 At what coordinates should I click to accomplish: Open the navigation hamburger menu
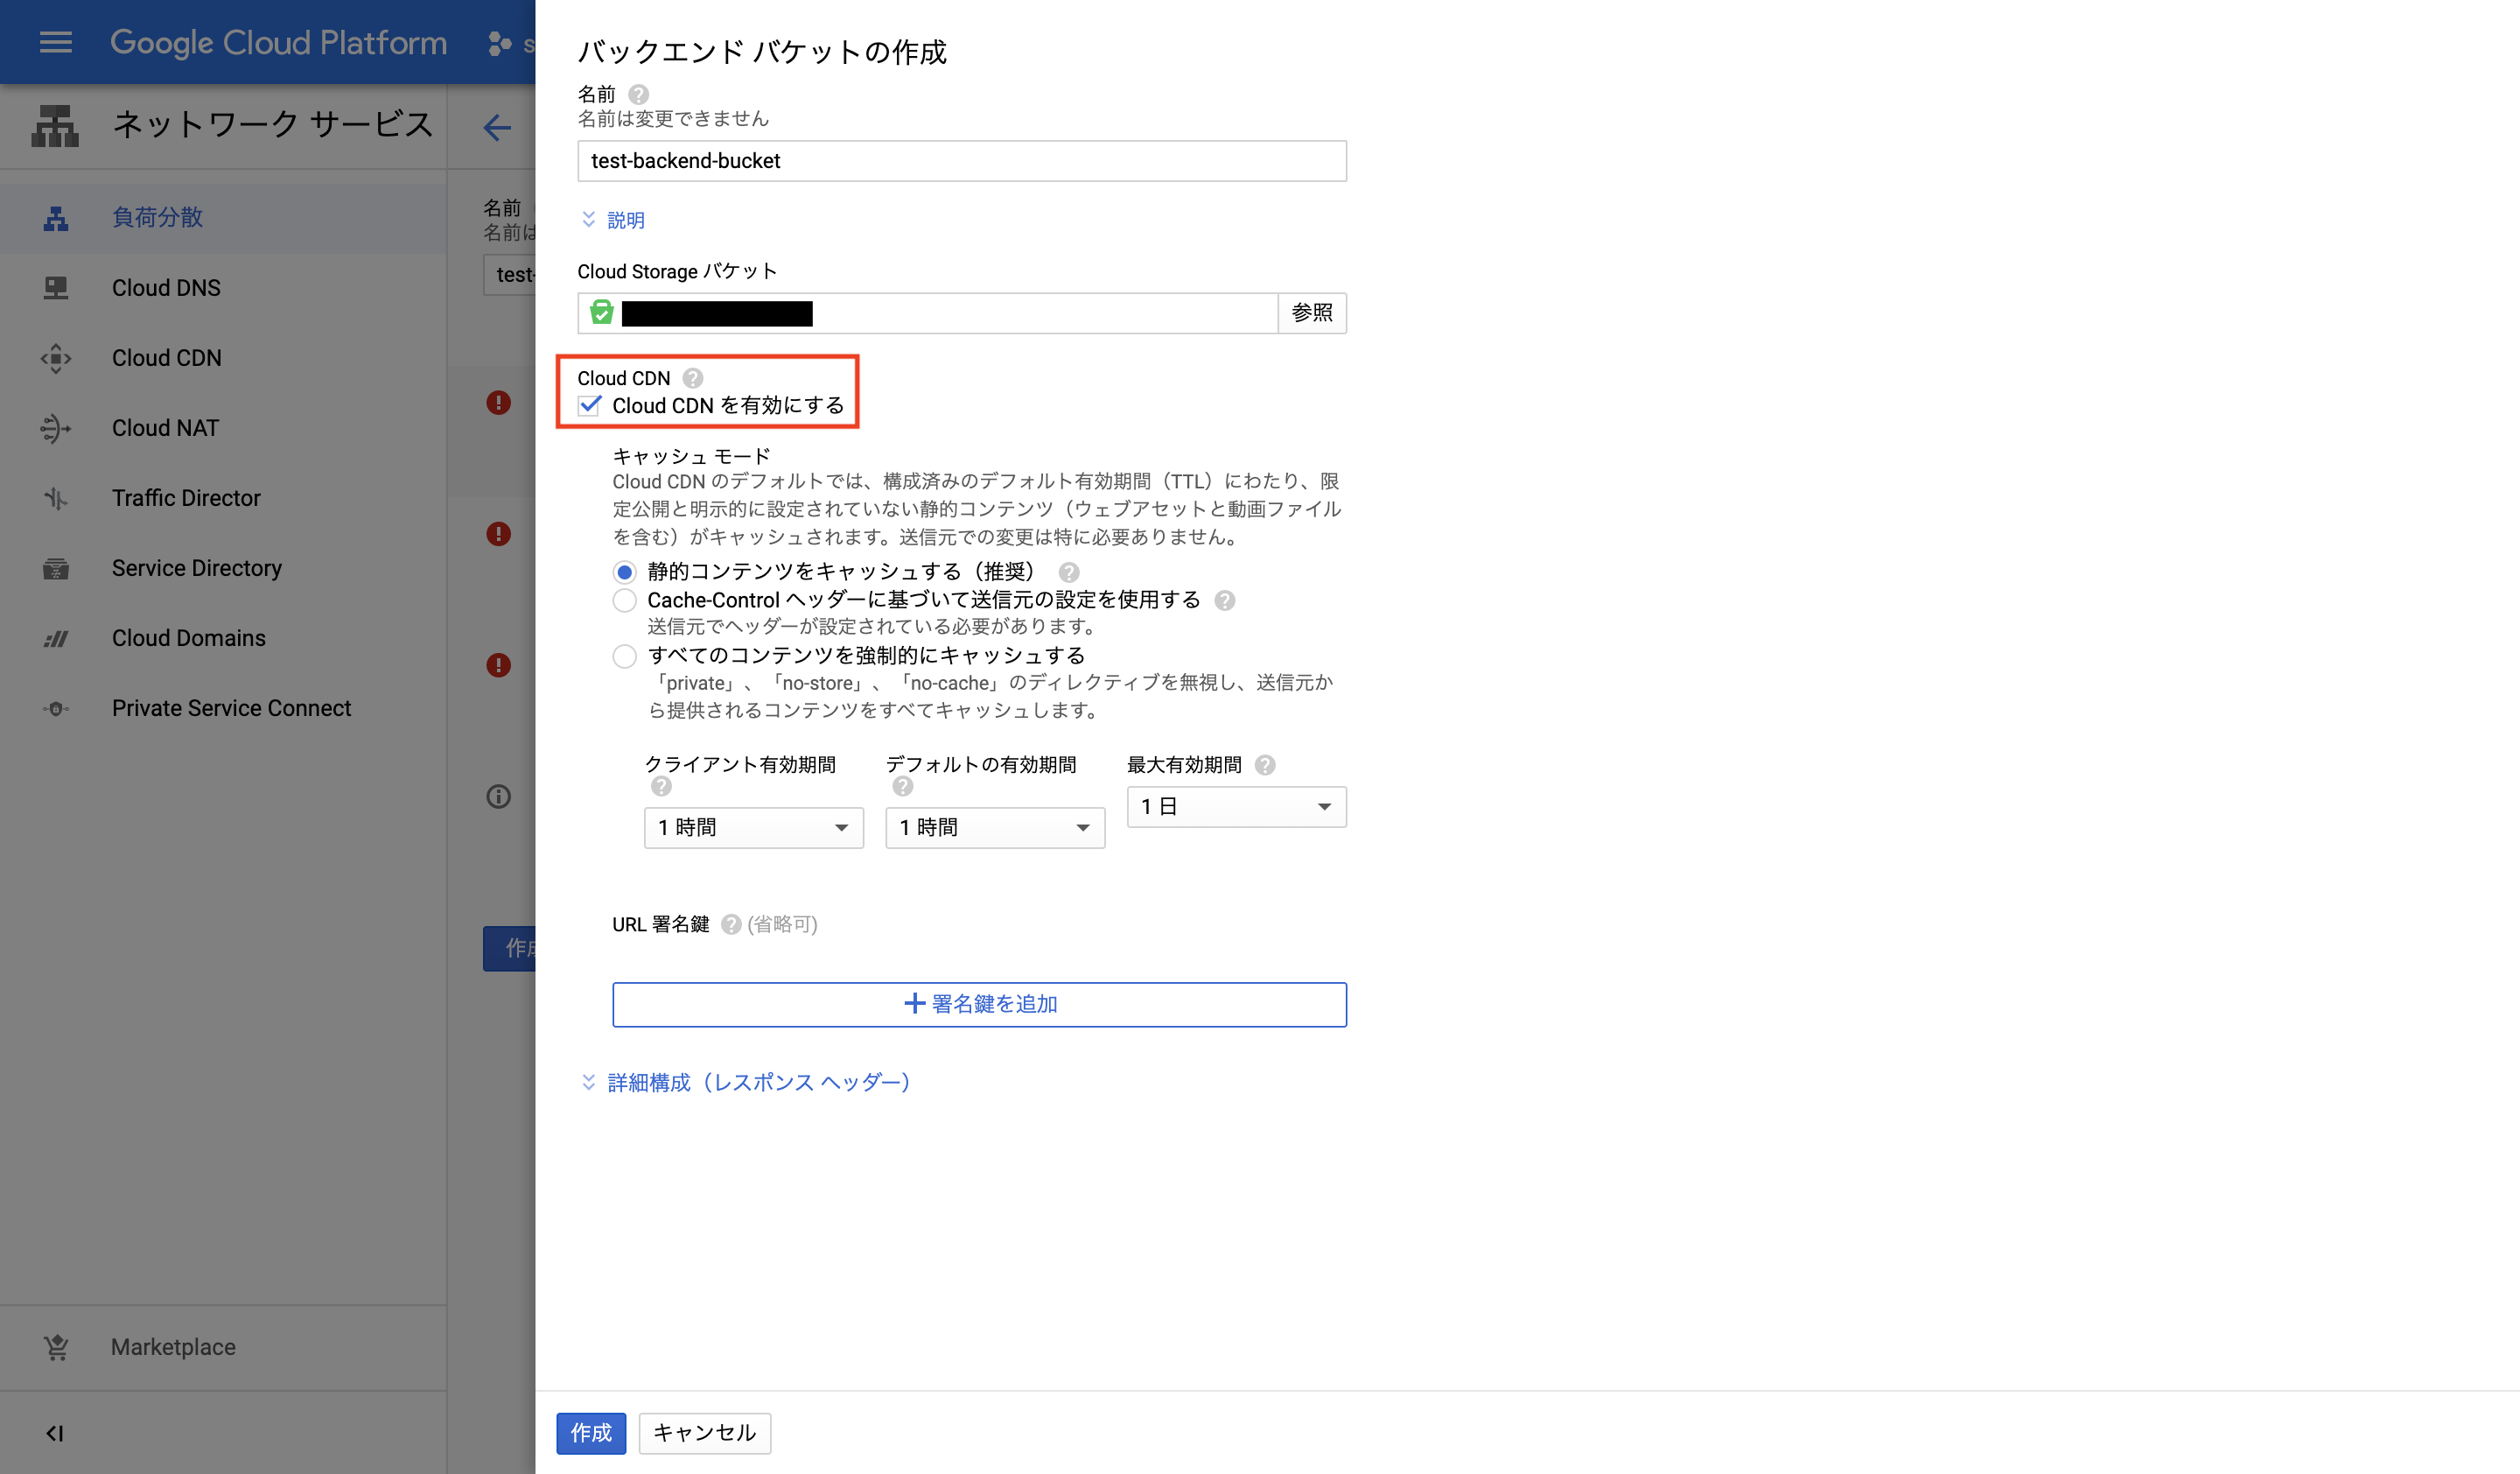pos(55,42)
